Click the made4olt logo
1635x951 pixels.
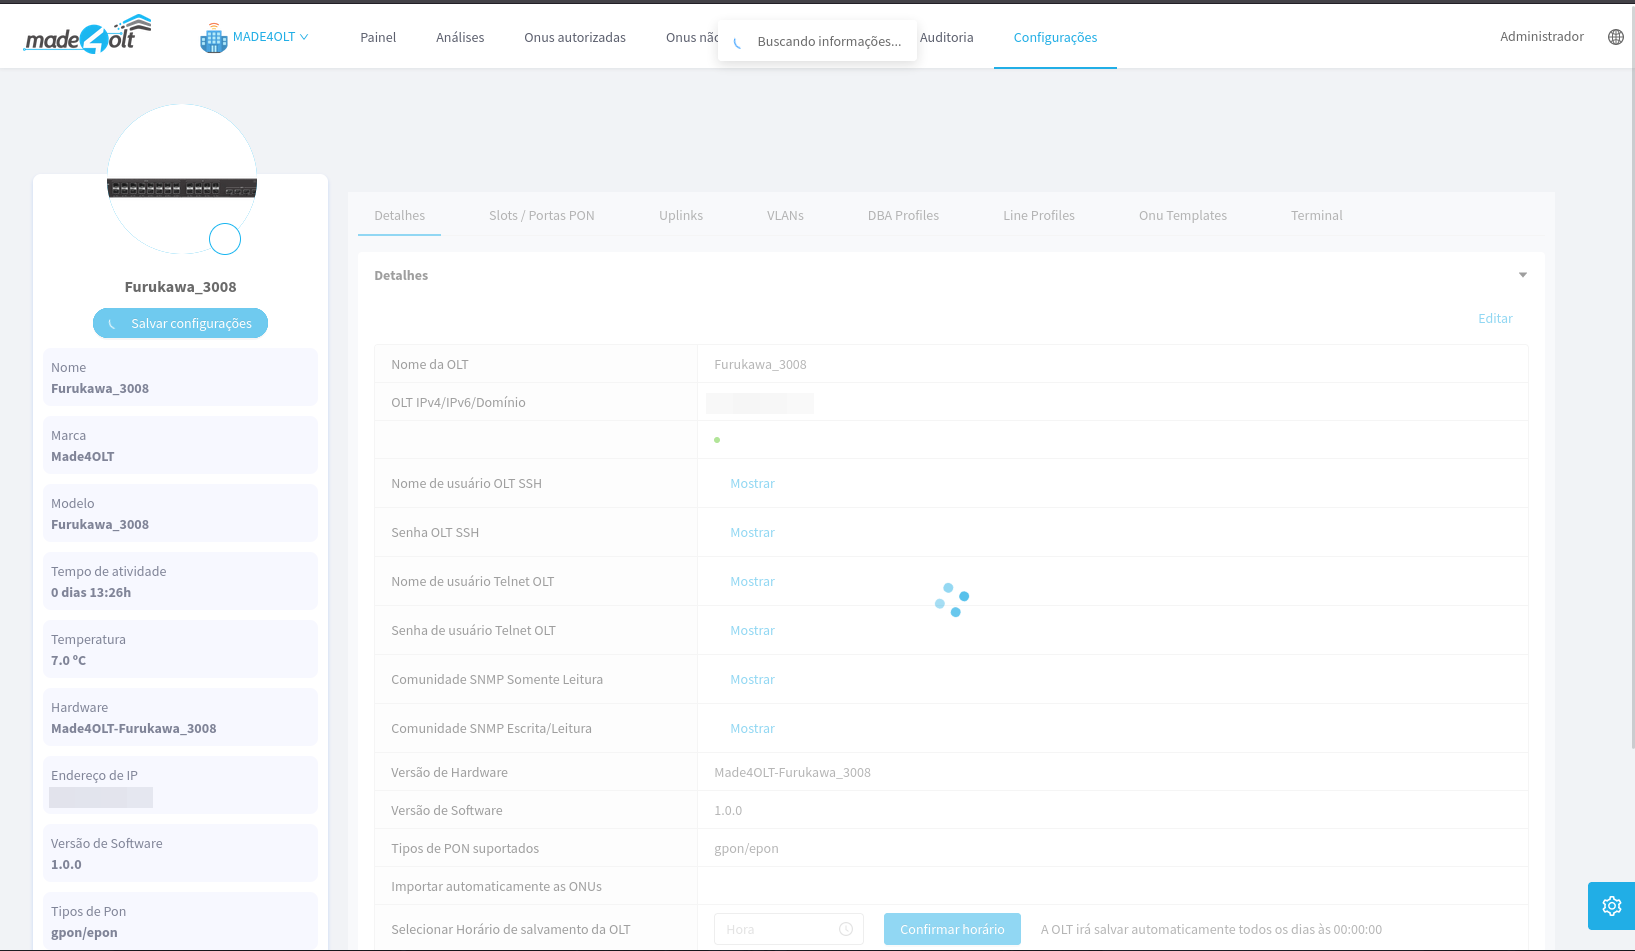click(88, 36)
